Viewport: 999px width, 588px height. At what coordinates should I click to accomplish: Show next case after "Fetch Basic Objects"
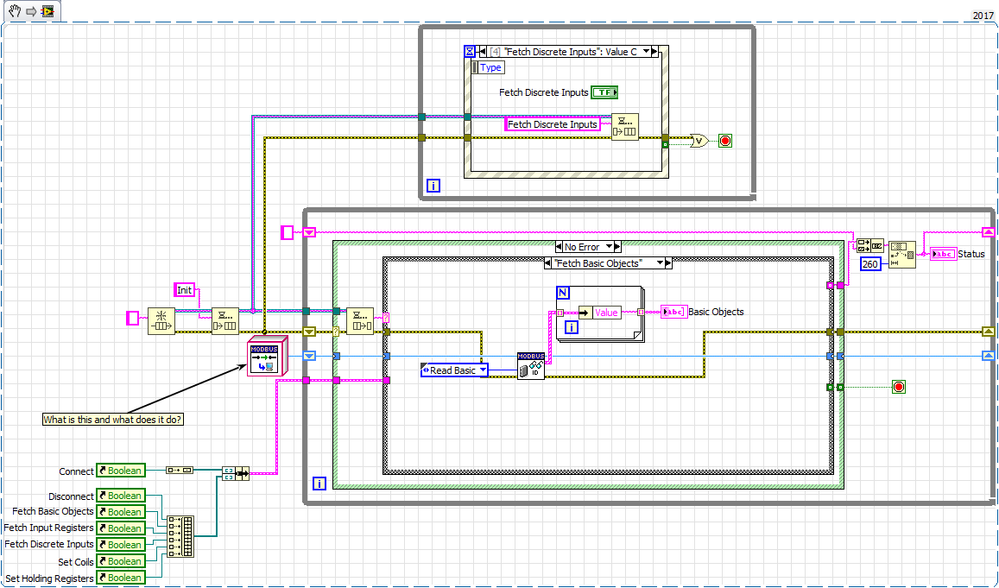(x=667, y=263)
